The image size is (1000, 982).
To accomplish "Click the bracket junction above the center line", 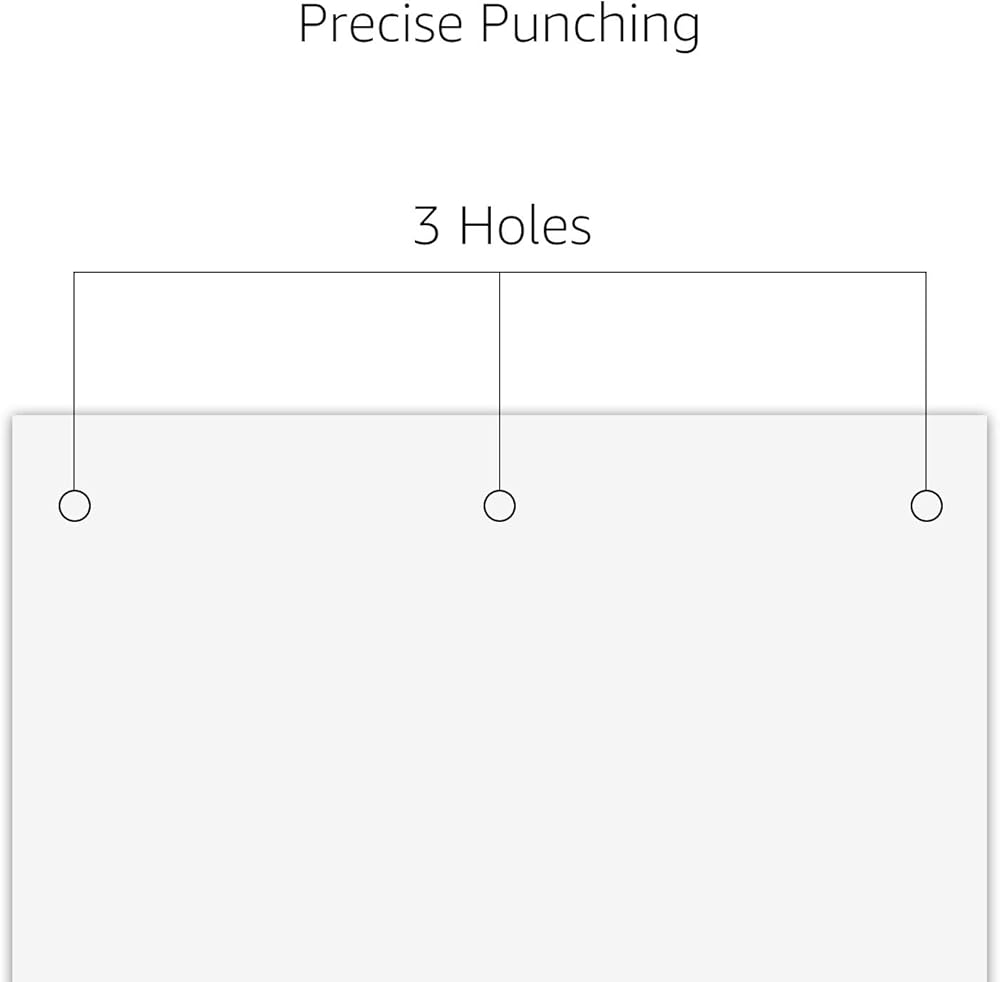I will (x=499, y=272).
